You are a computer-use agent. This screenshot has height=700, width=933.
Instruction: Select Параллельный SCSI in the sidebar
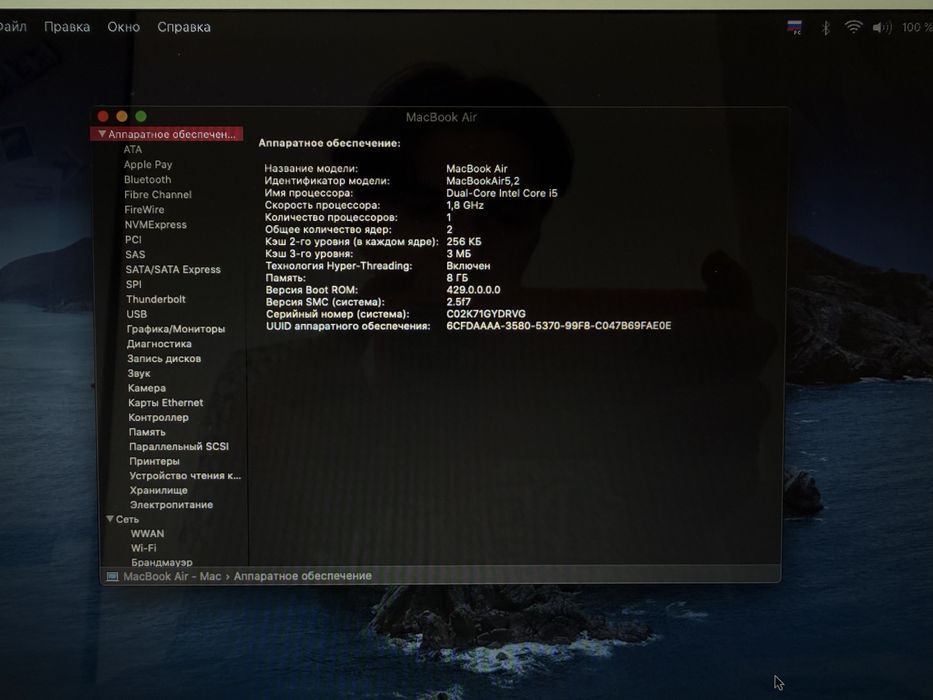click(179, 446)
